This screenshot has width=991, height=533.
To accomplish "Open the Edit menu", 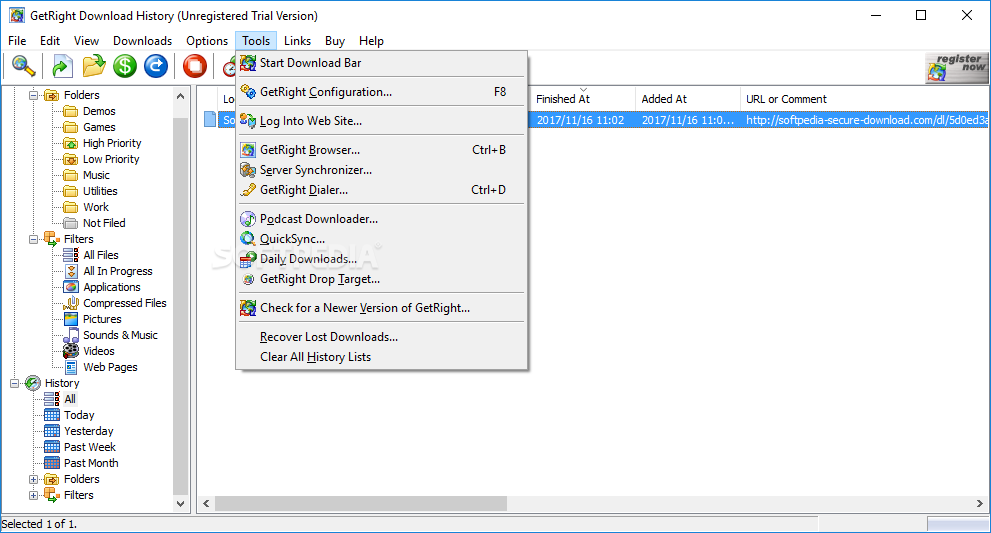I will pos(49,41).
